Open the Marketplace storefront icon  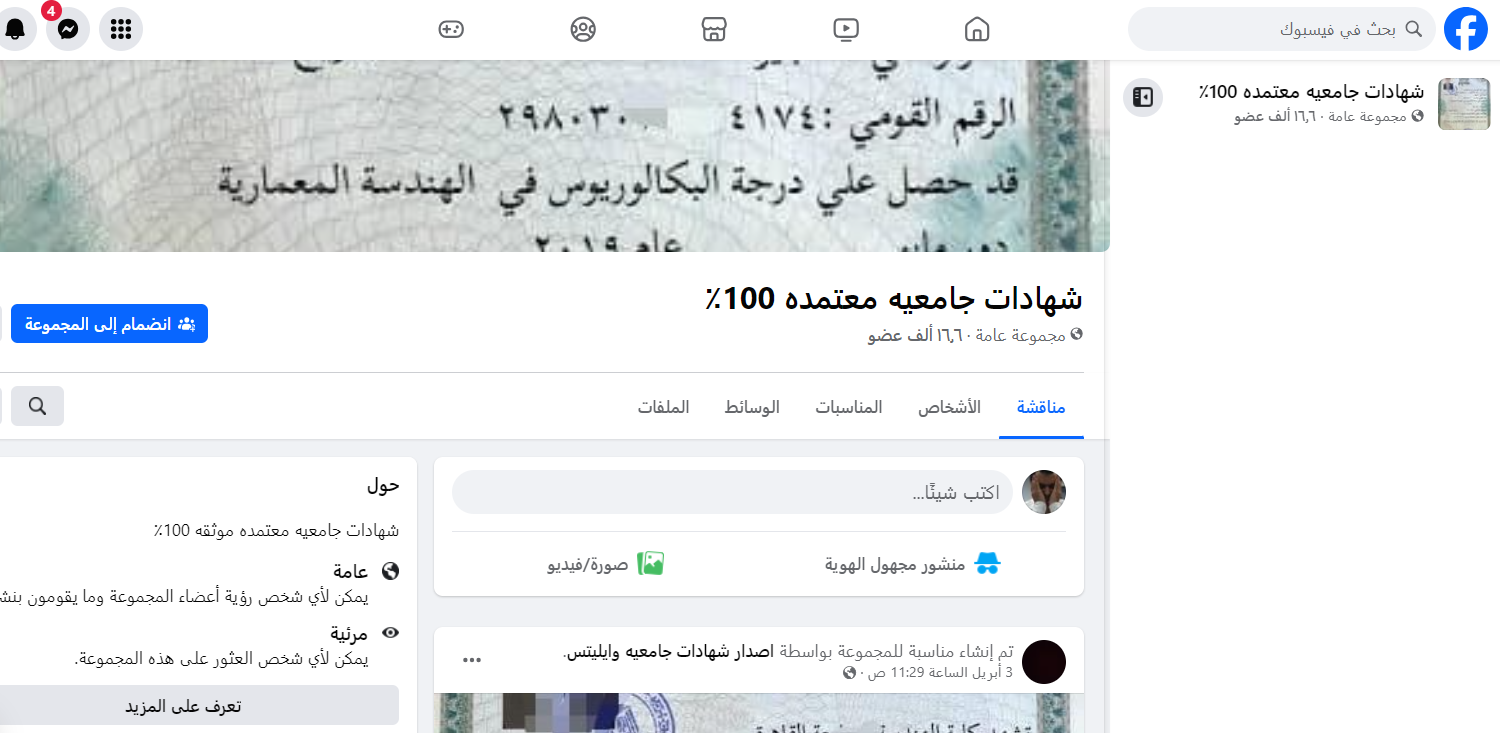tap(714, 29)
